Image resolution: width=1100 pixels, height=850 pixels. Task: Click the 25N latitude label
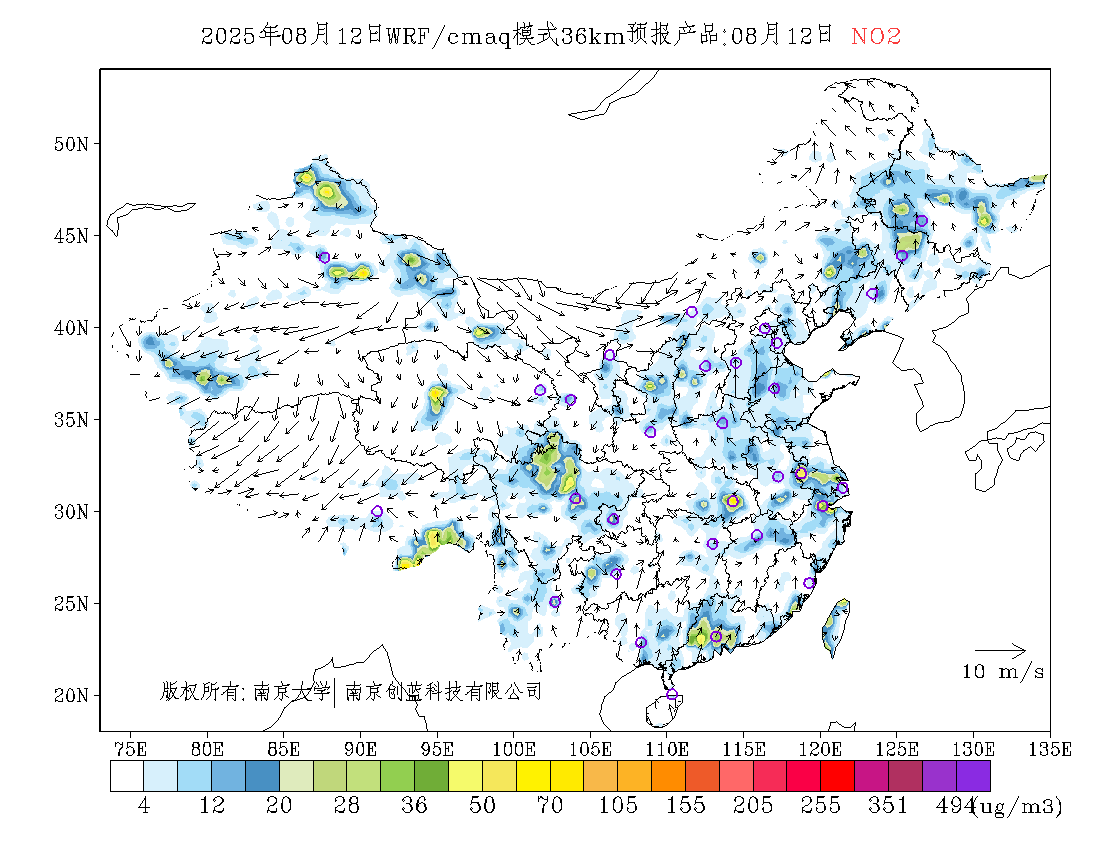72,604
